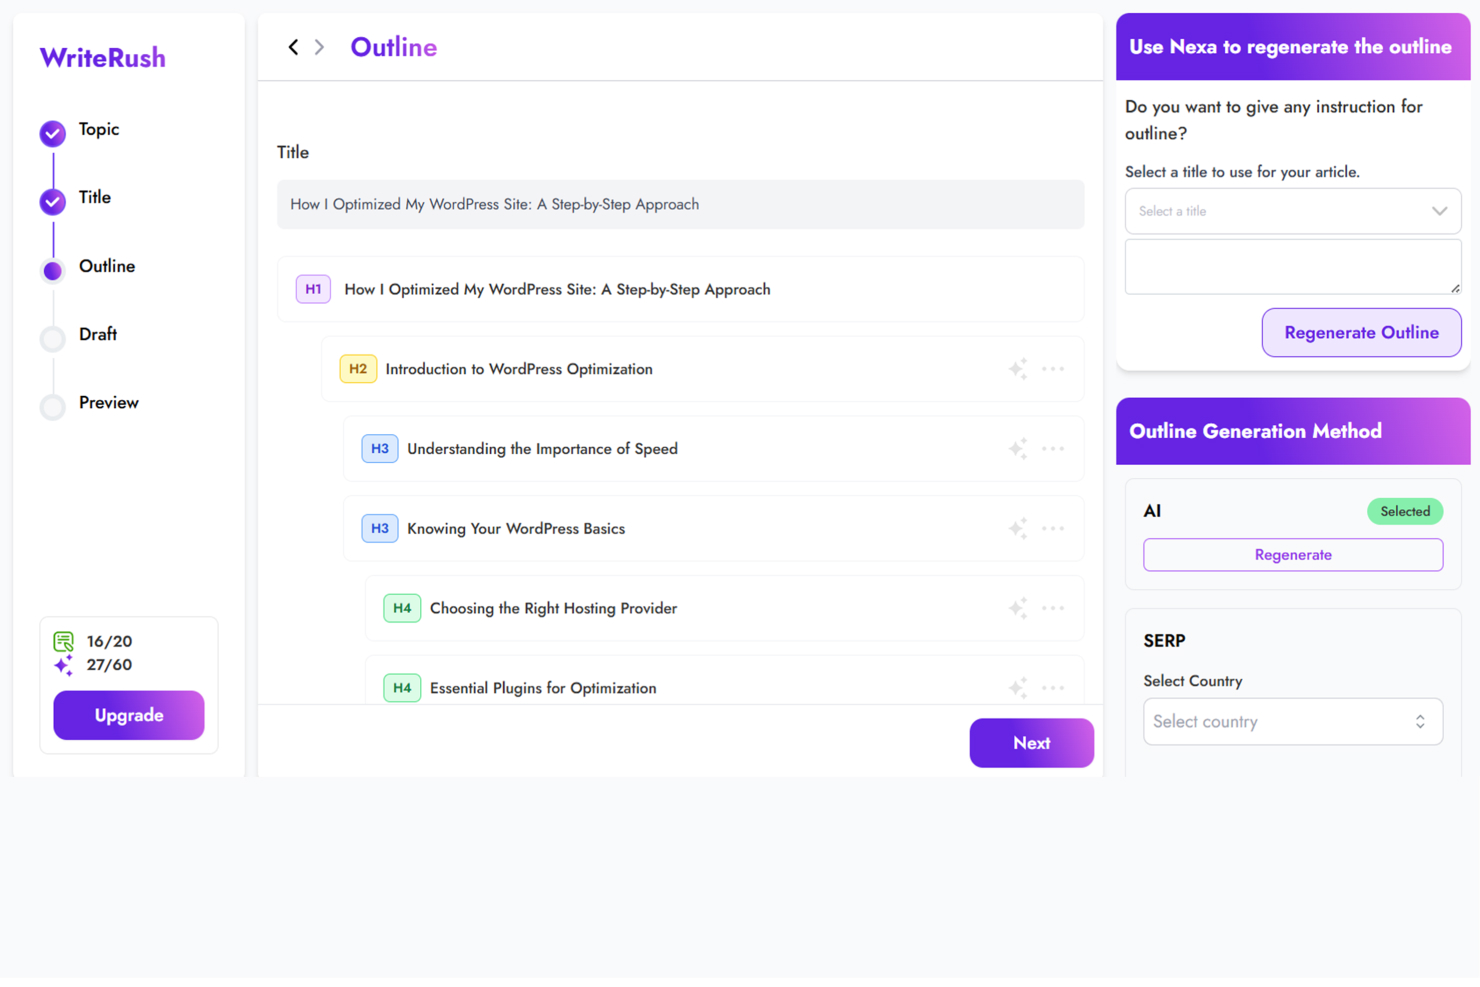Click the sparkle icon next to 27/60 counter
1480x987 pixels.
click(x=63, y=664)
